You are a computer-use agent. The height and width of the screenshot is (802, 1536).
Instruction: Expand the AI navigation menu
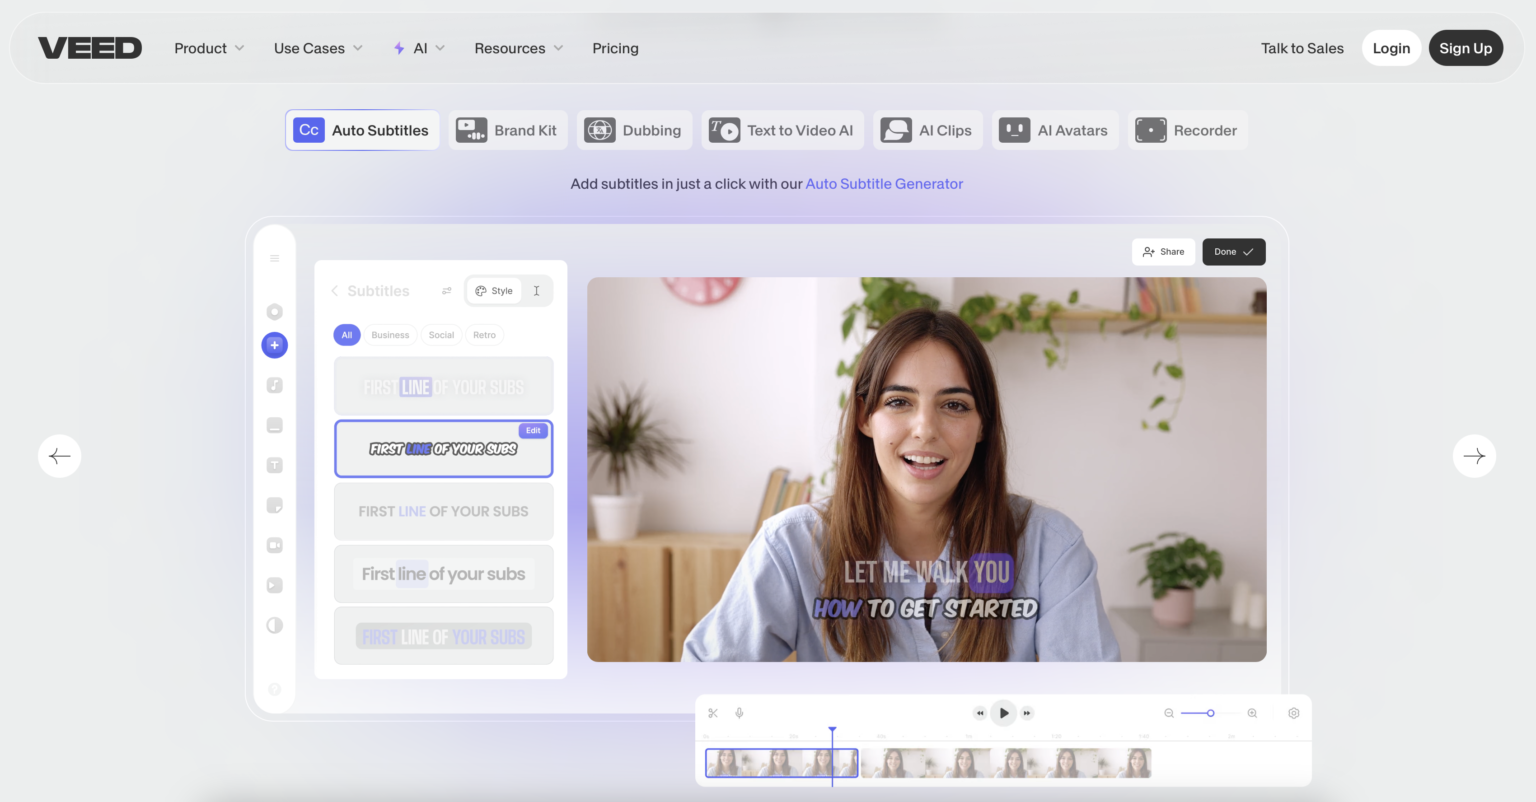419,47
